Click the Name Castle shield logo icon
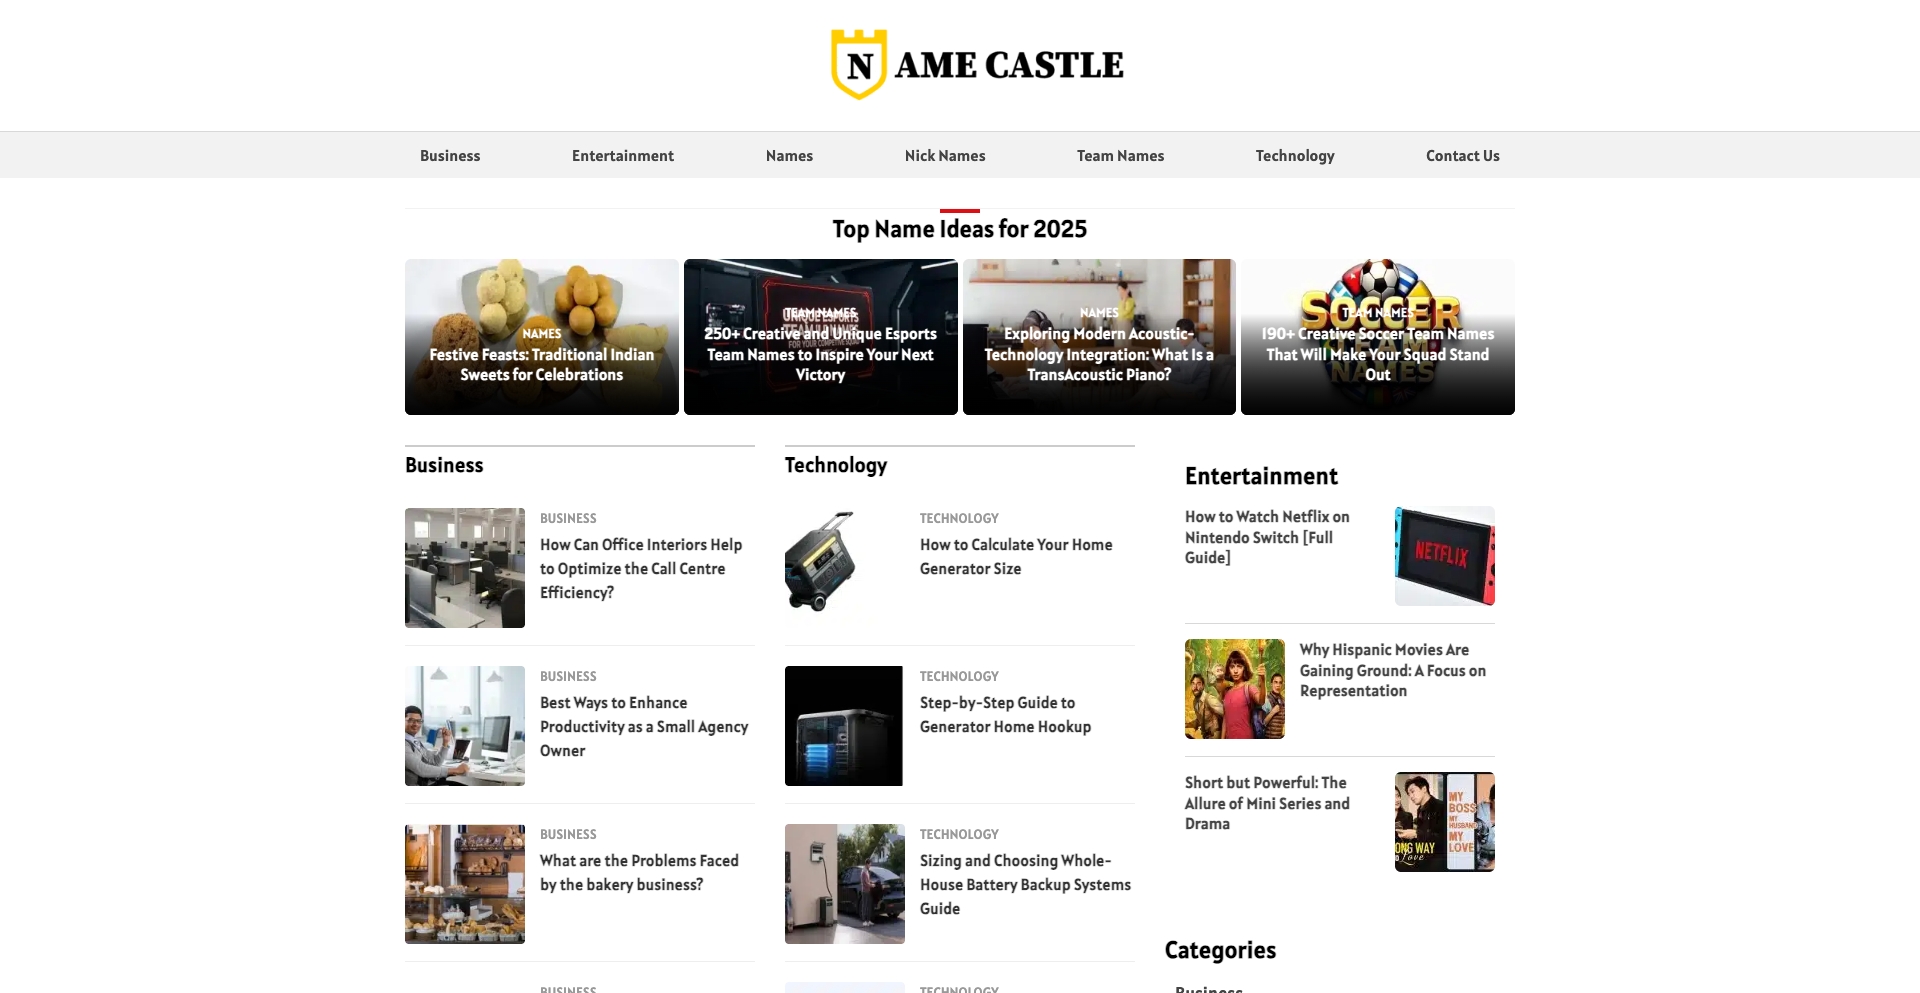 point(860,65)
